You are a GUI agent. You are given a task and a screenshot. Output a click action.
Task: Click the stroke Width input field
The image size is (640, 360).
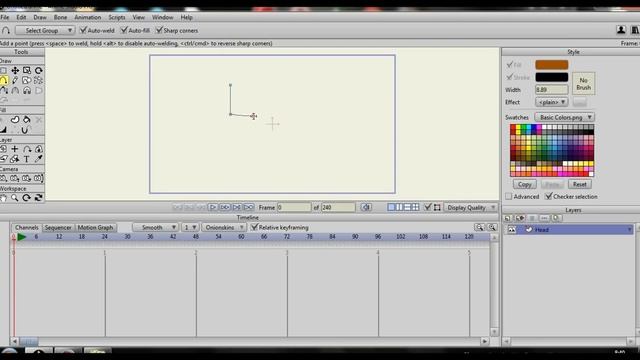point(551,89)
